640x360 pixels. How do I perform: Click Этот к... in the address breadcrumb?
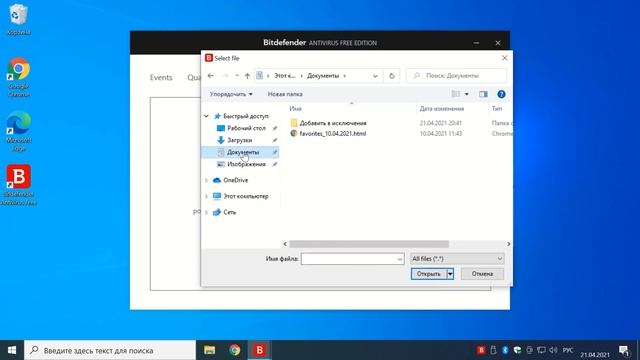point(284,76)
